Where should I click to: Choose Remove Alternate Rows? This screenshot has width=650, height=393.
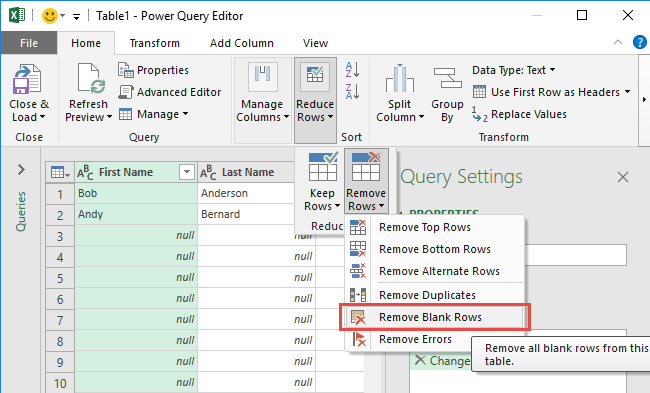click(434, 271)
